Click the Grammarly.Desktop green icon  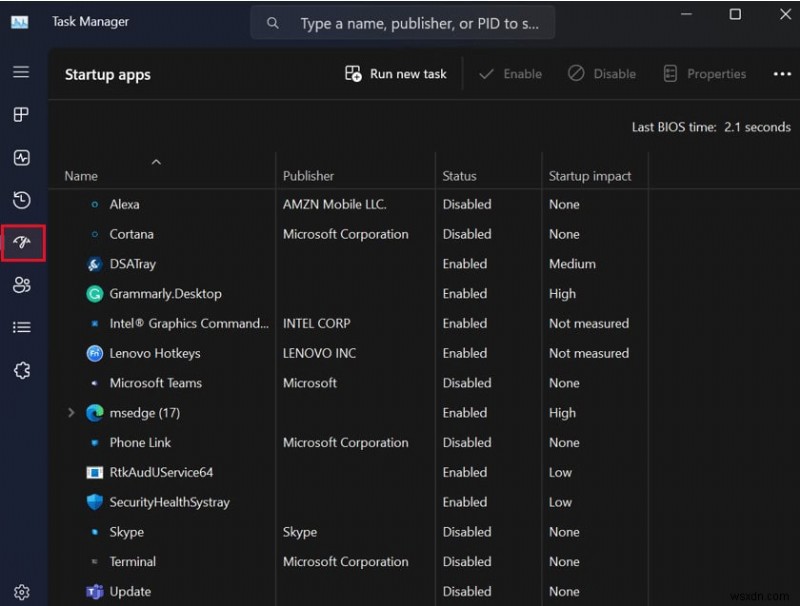point(94,294)
